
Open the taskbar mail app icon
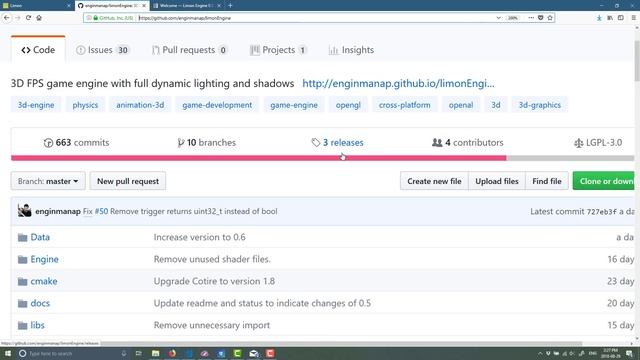click(253, 353)
